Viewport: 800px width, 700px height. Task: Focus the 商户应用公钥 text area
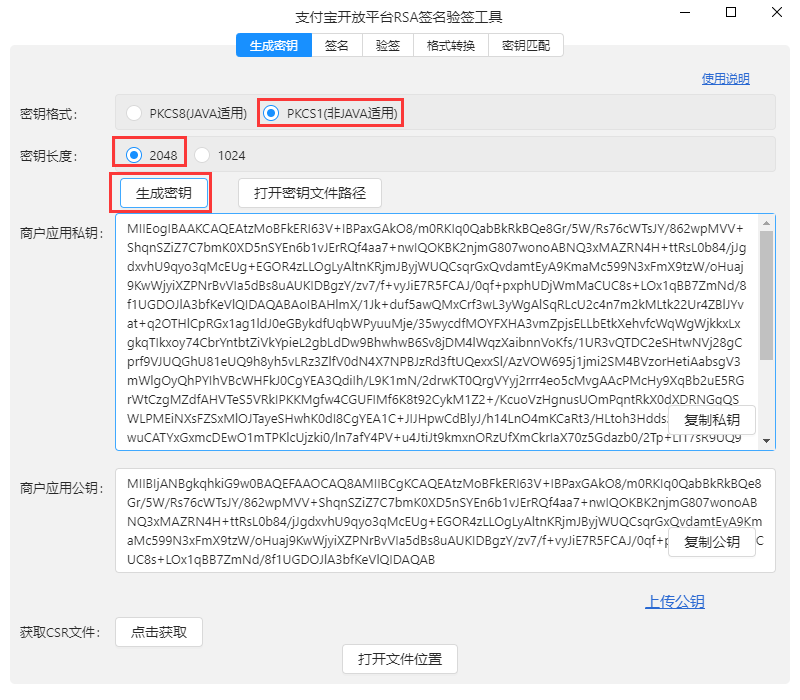point(445,521)
